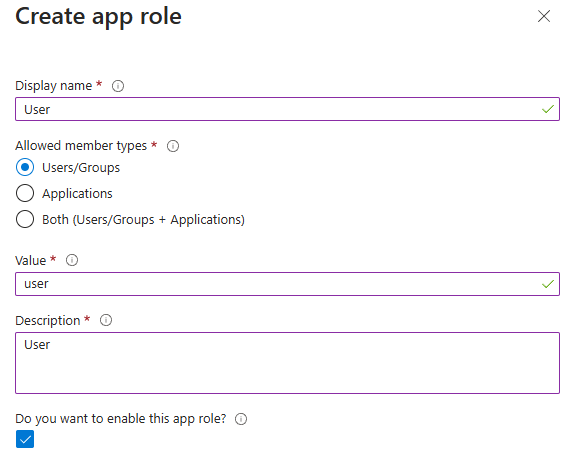Click the 'Do you want to enable this app role?' text
Screen dimensions: 576x457
click(121, 419)
